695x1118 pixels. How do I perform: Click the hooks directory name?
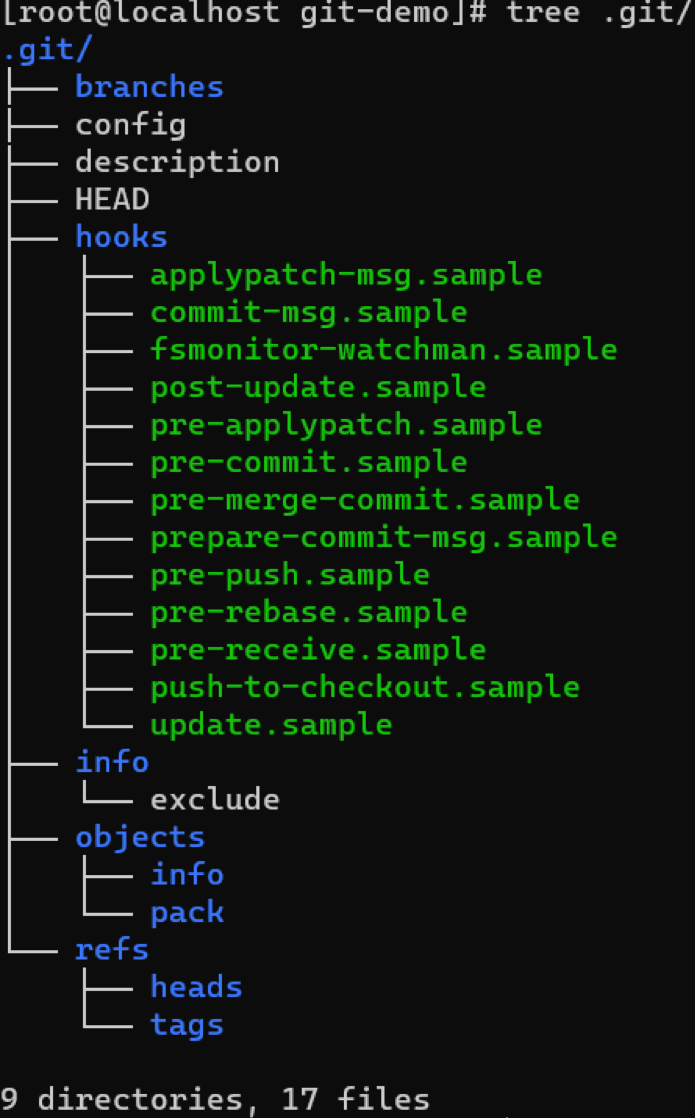coord(121,237)
